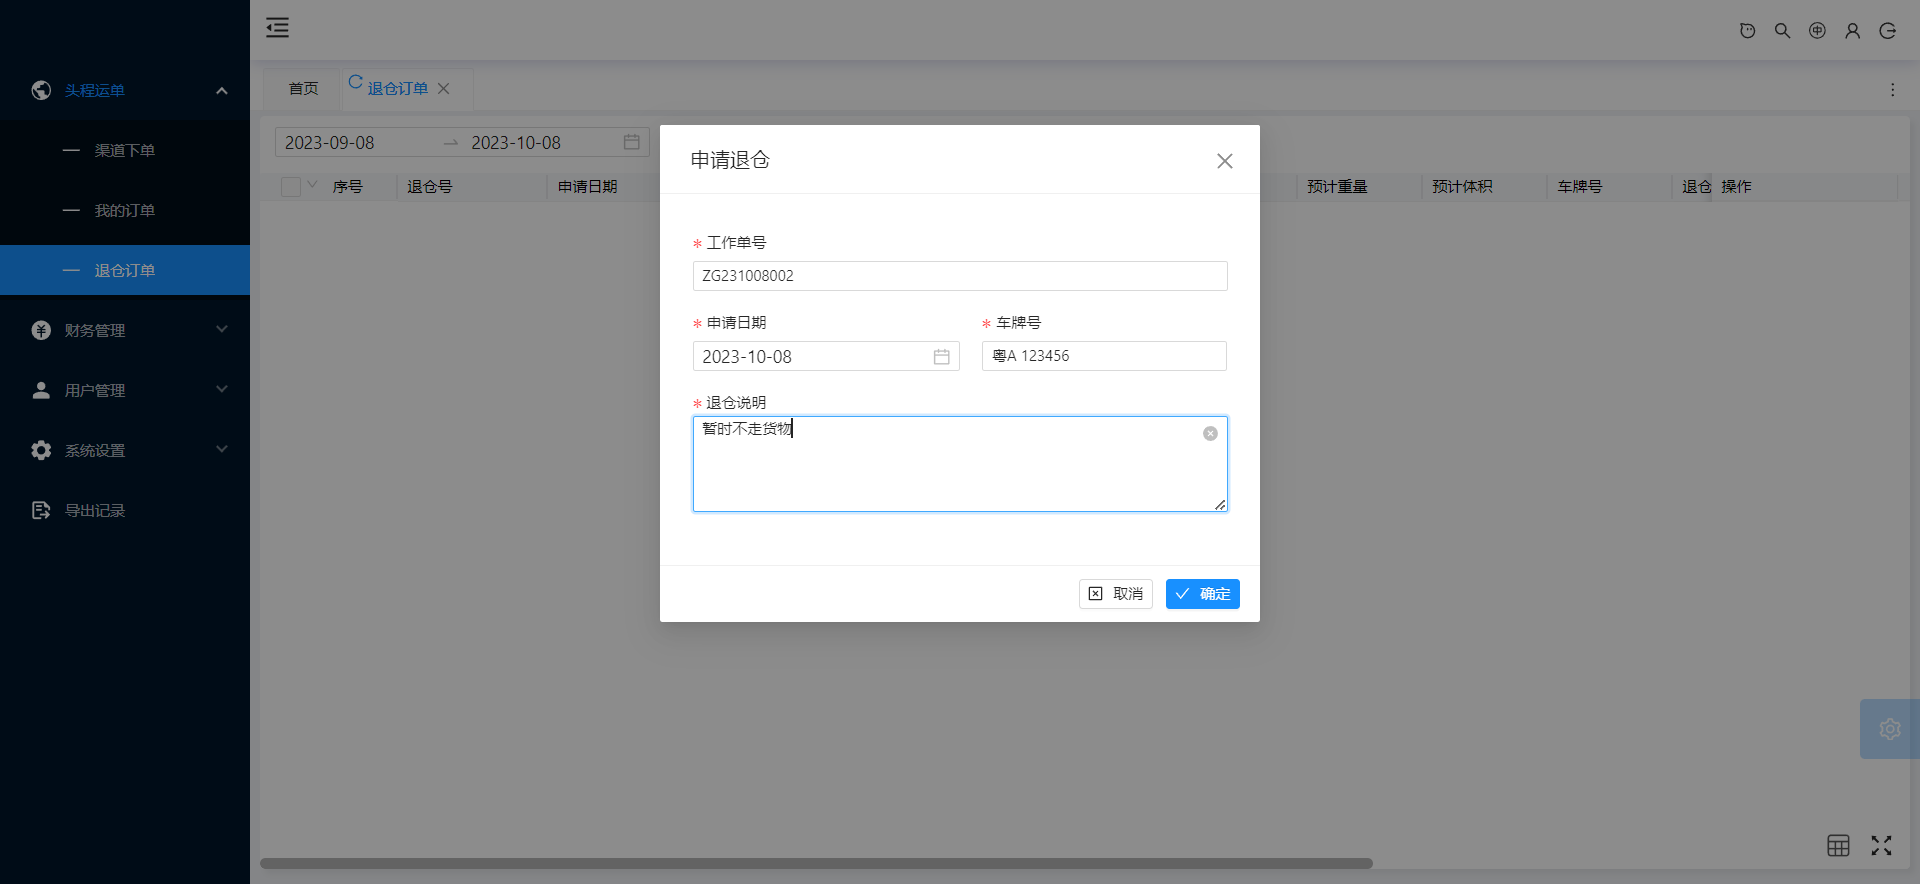Clear the 退仓说明 text with the clear icon

point(1210,433)
